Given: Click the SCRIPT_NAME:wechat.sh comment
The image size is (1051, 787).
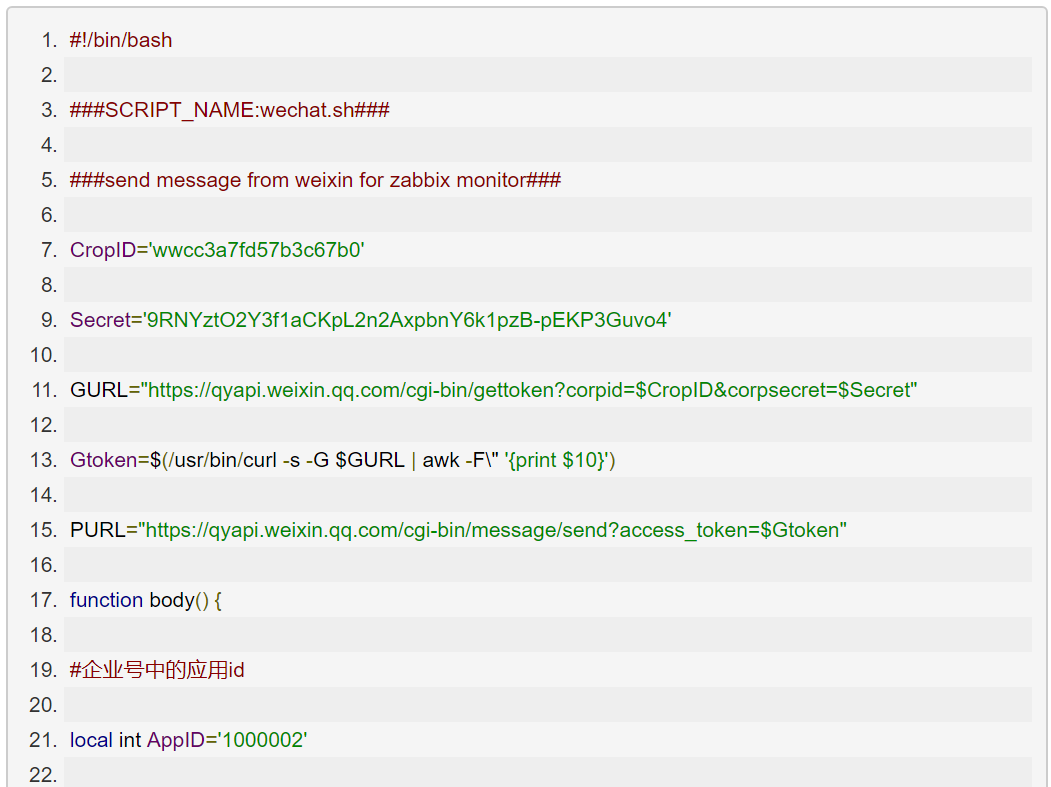Looking at the screenshot, I should 229,110.
